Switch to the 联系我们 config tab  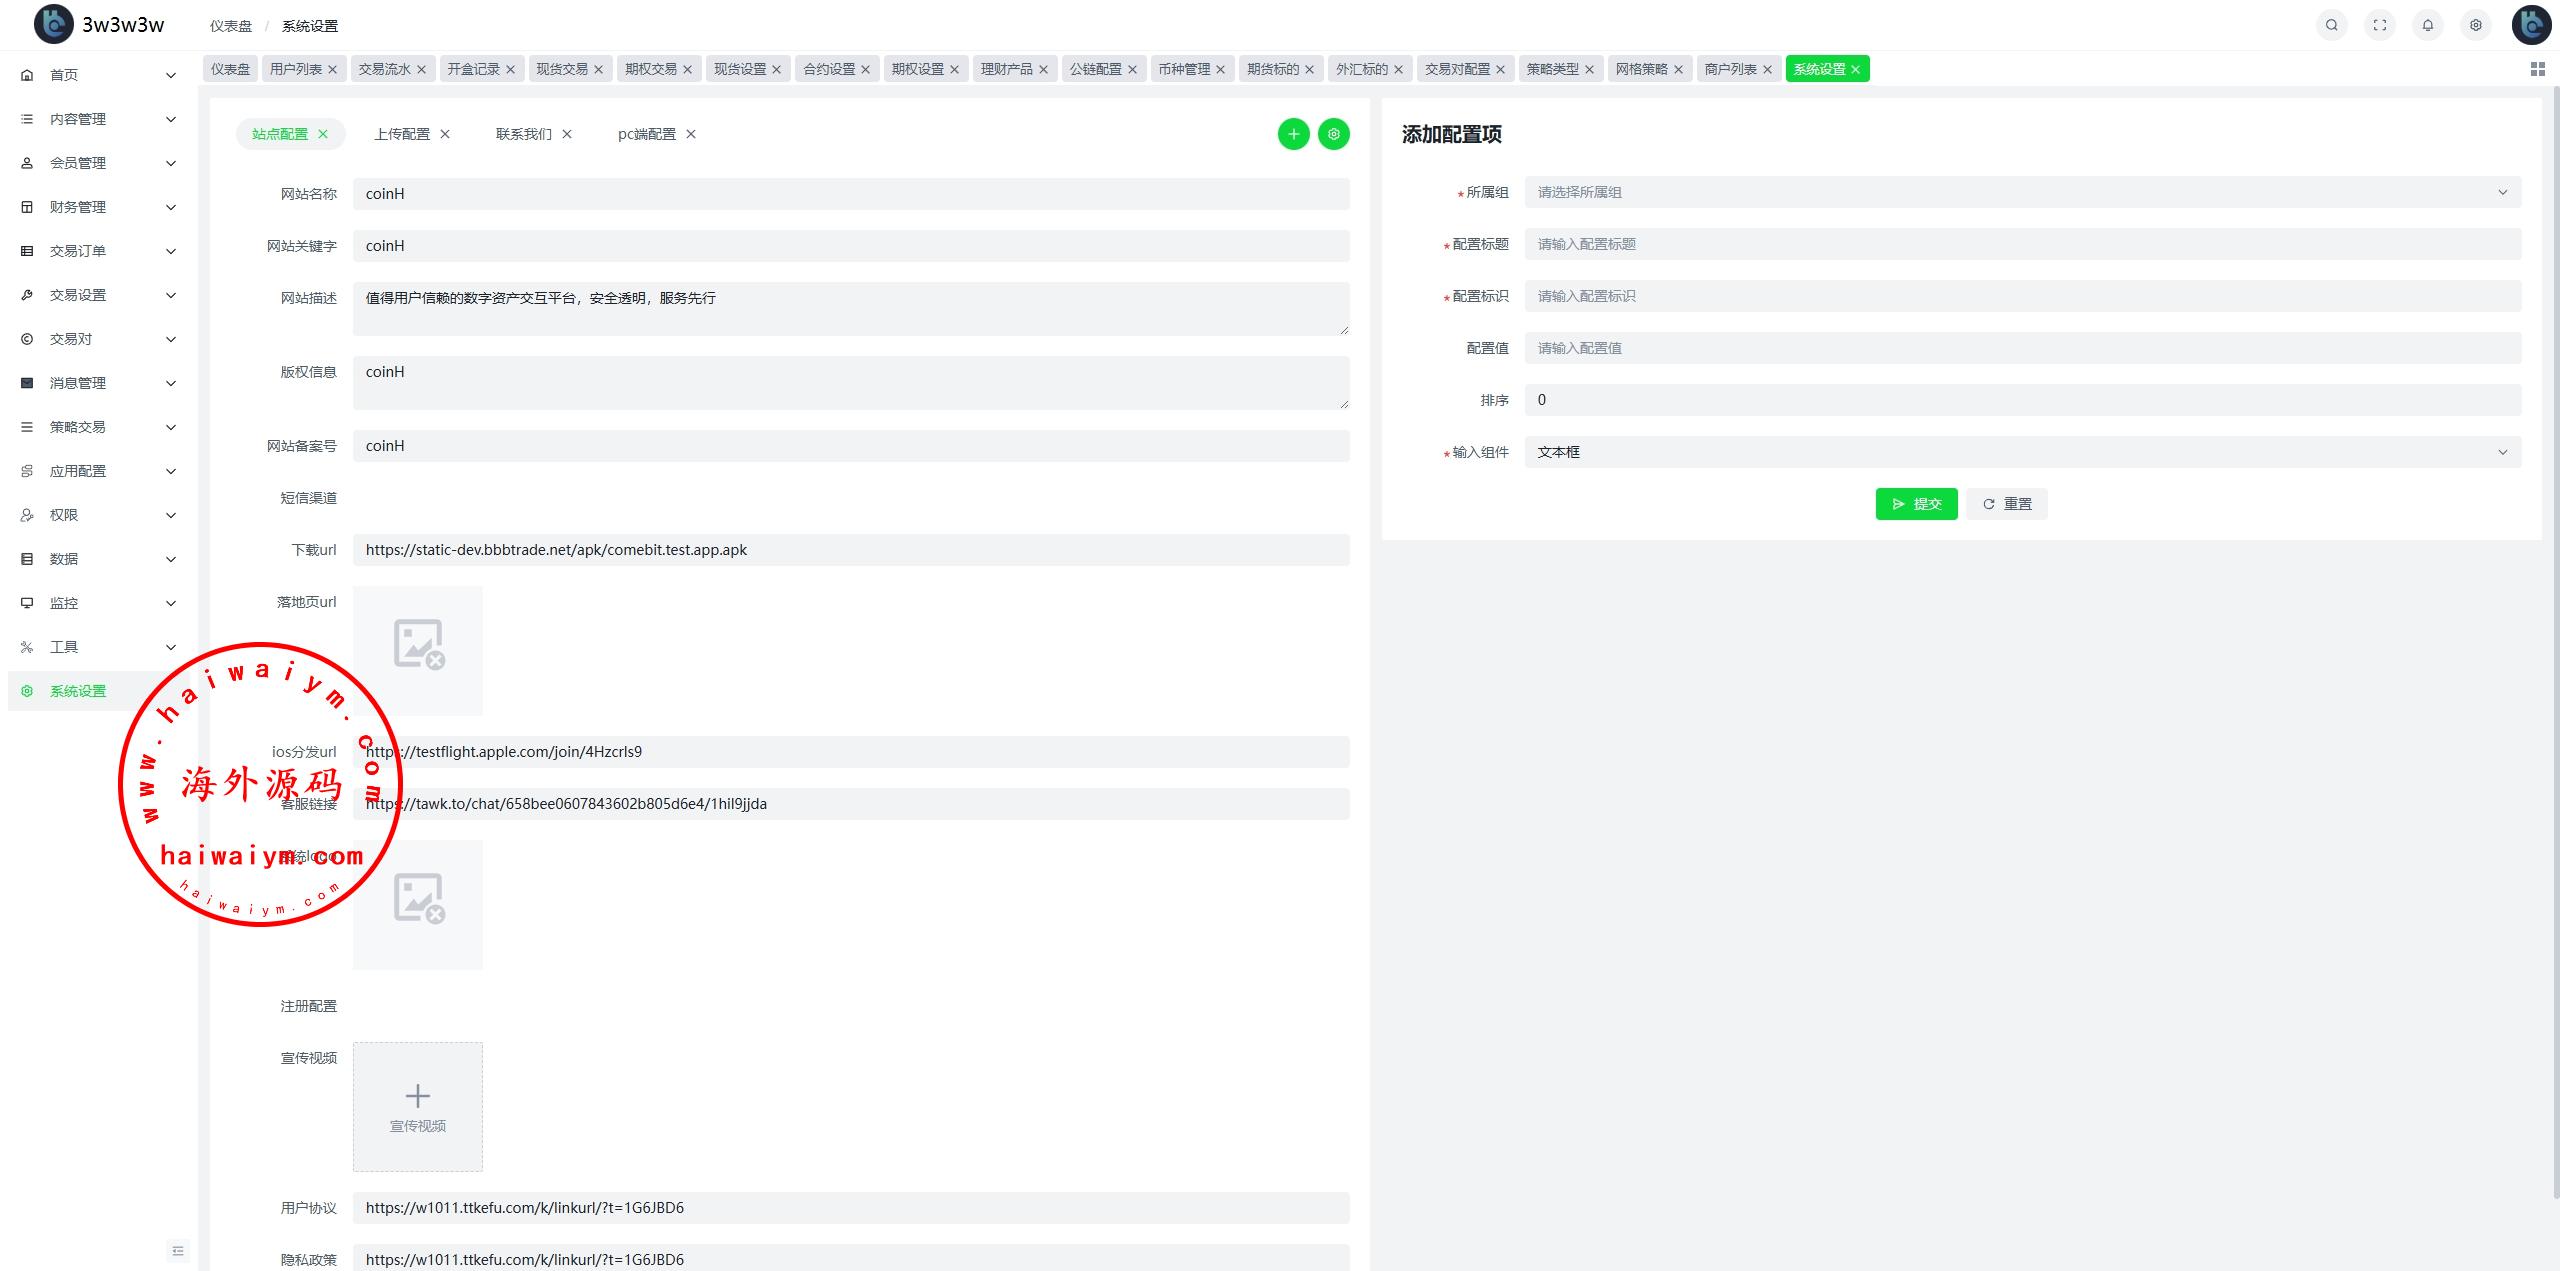[x=523, y=134]
